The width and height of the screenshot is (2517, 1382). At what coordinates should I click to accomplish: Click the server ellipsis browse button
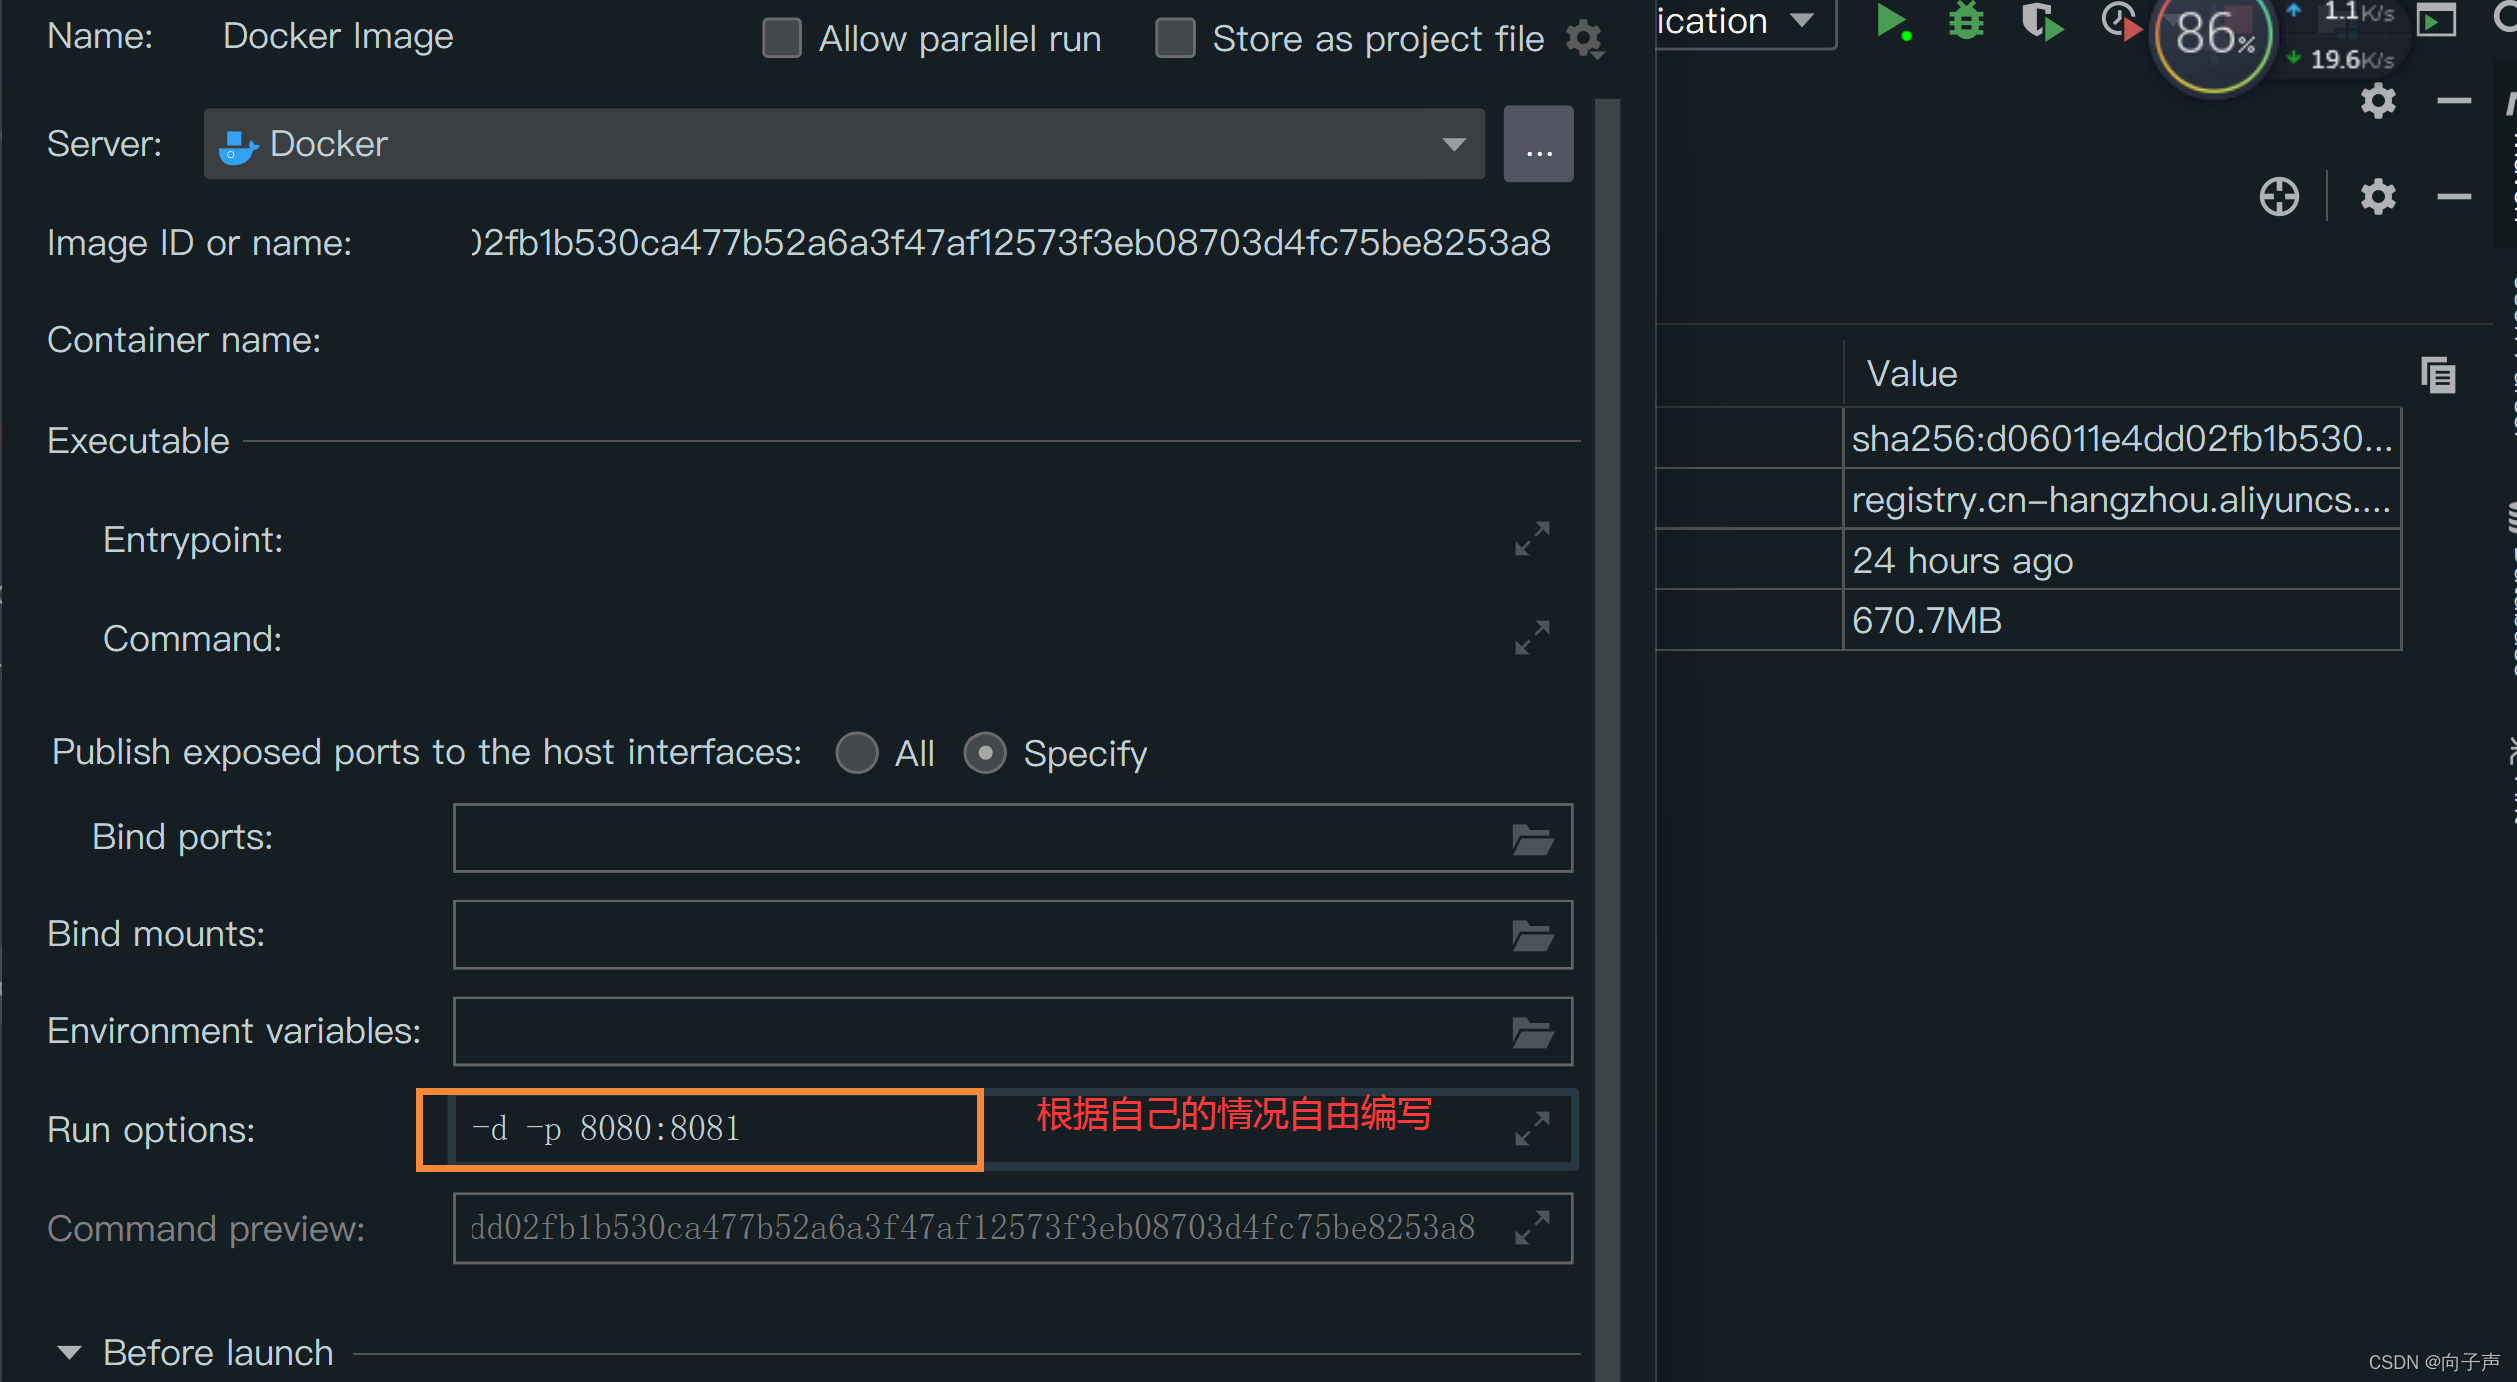tap(1538, 144)
